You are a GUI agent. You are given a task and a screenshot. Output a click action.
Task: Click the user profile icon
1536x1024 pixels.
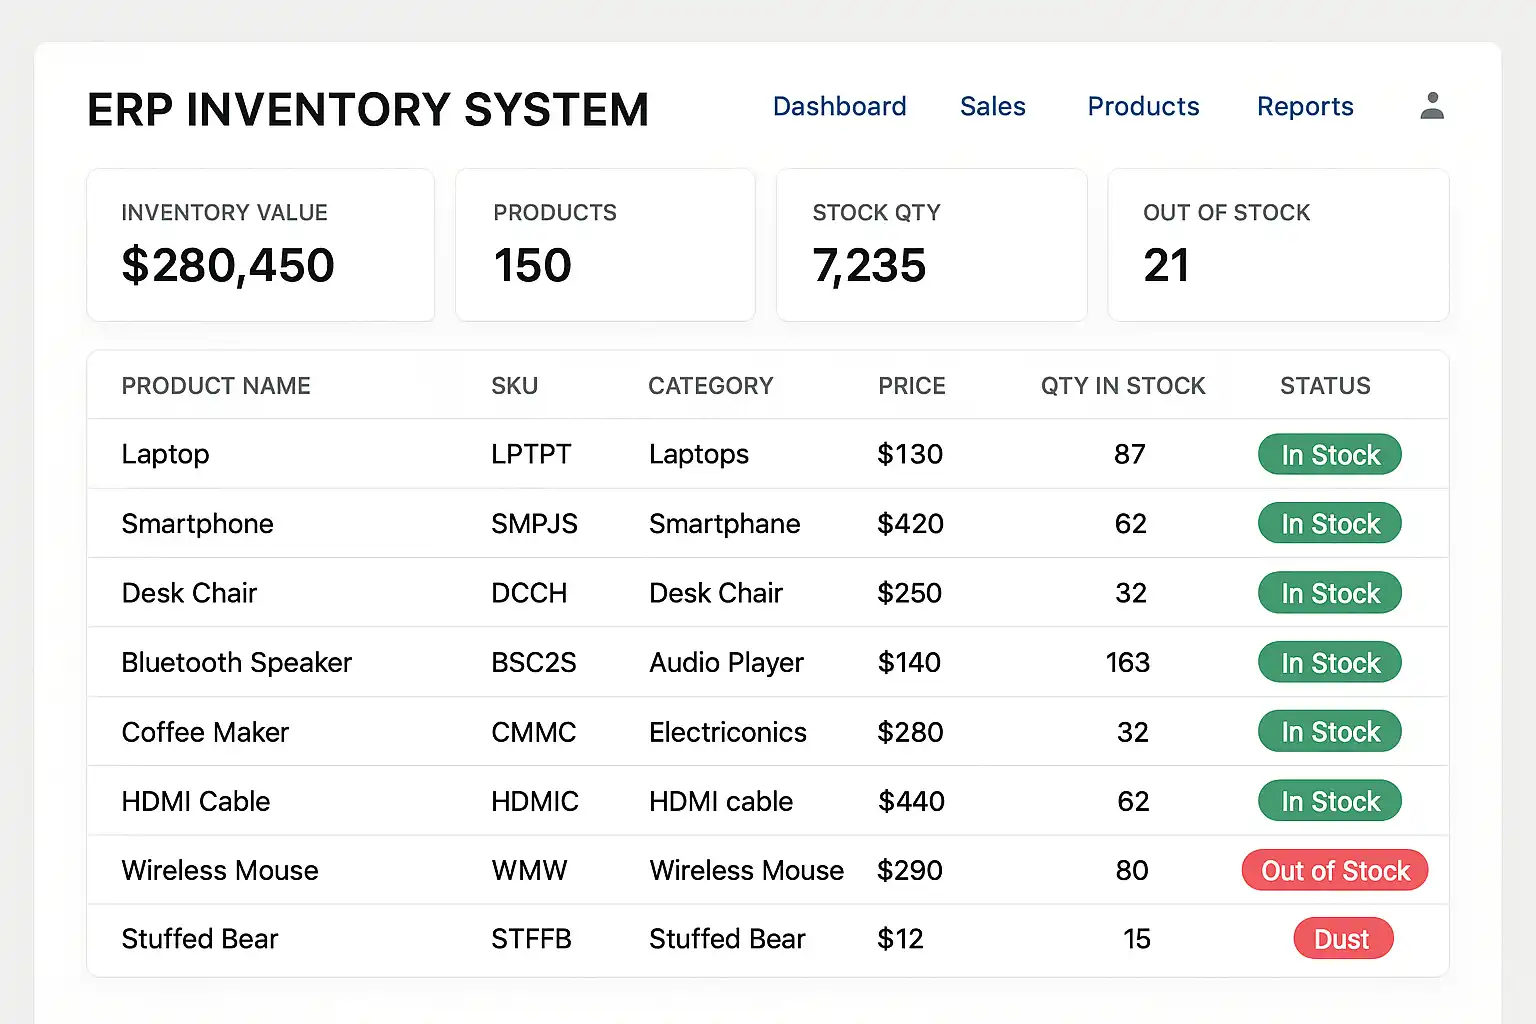[x=1432, y=106]
